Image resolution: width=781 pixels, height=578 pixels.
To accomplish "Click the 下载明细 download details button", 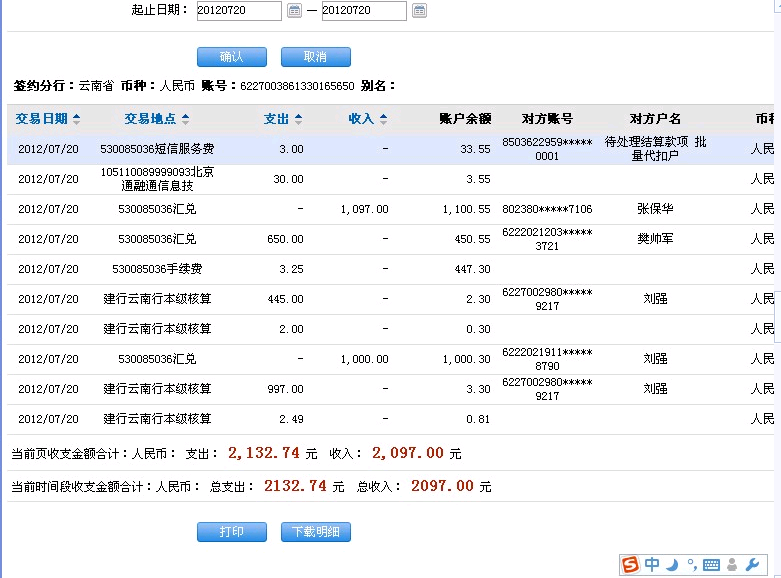I will tap(316, 532).
